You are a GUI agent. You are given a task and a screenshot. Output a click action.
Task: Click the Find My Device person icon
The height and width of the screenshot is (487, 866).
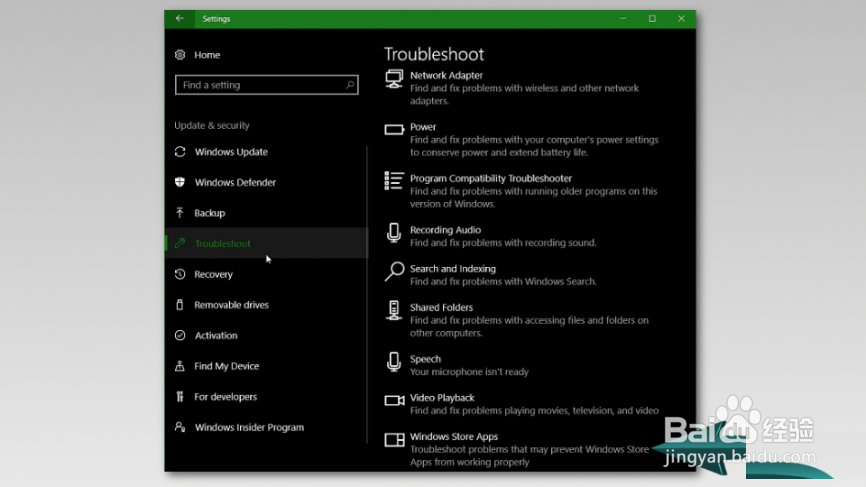pyautogui.click(x=180, y=366)
